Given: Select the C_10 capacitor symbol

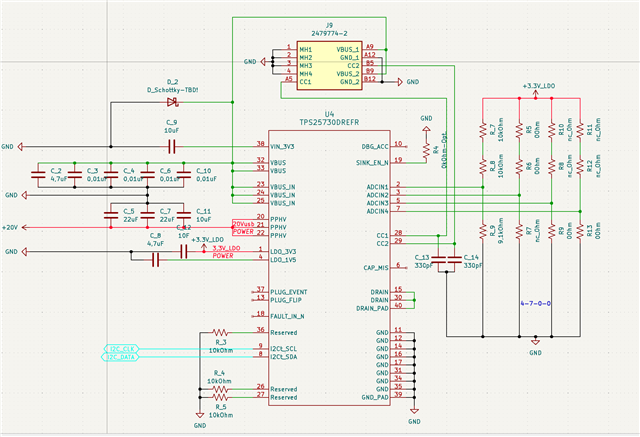Looking at the screenshot, I should tap(184, 175).
